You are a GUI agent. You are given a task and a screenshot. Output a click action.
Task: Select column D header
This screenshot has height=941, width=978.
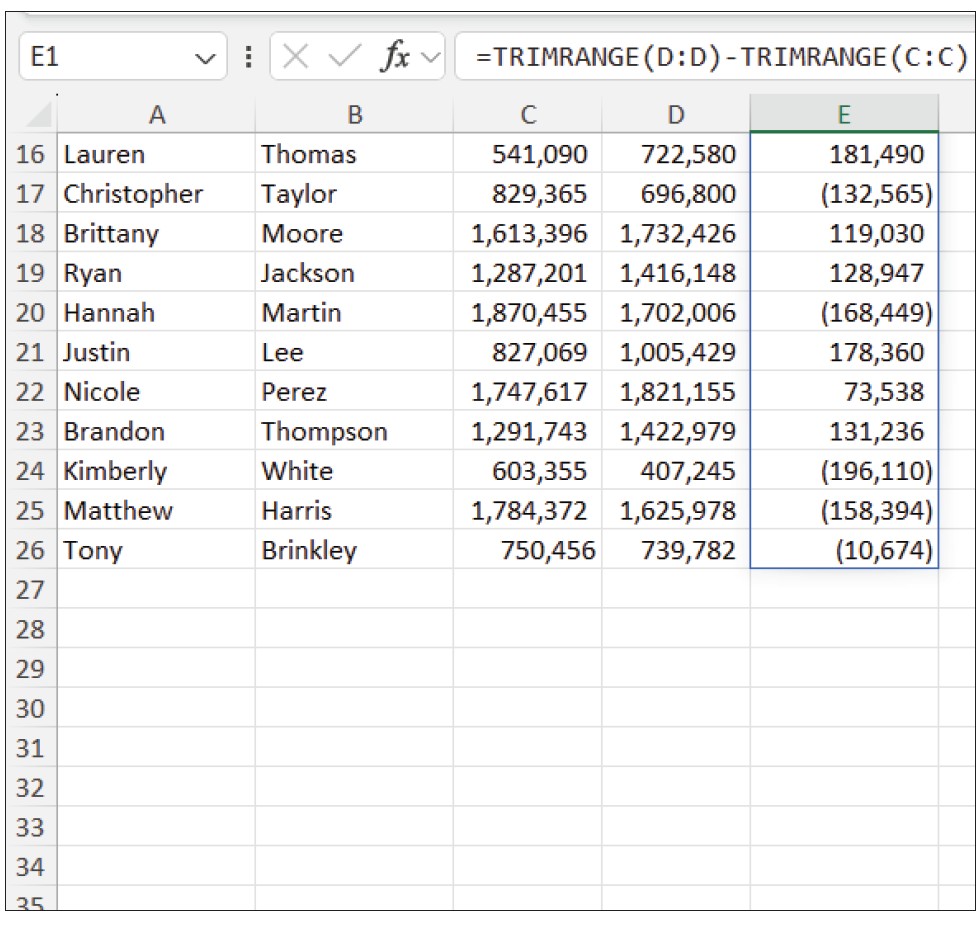pos(676,115)
